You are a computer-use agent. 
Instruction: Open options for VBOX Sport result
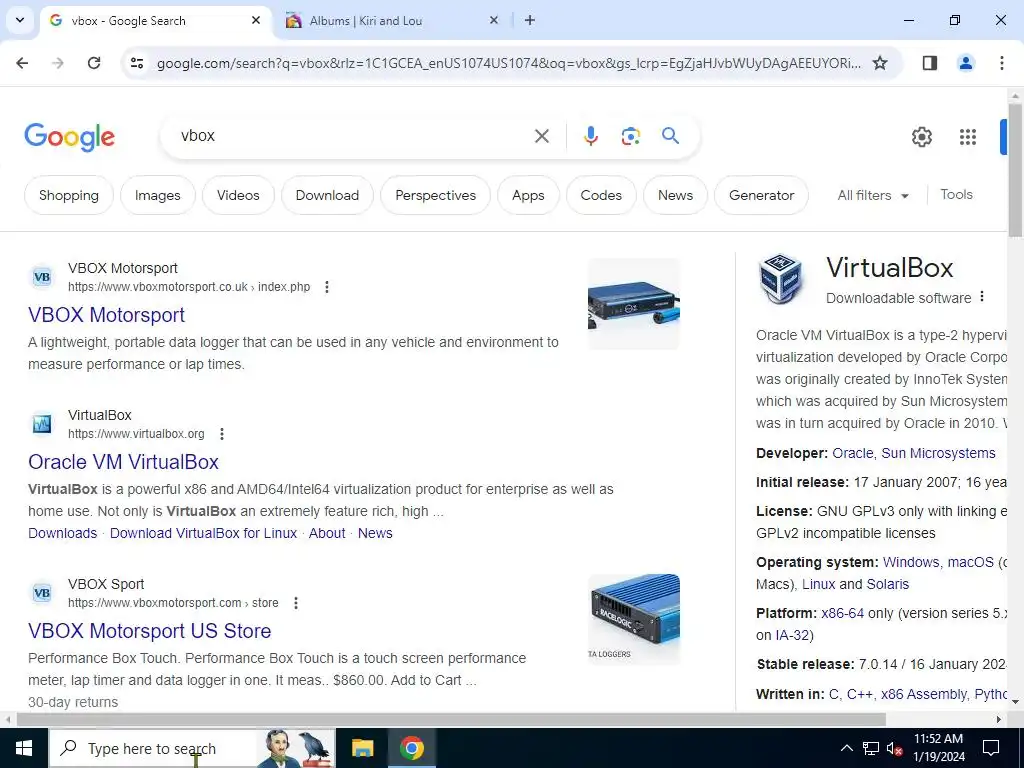(x=296, y=603)
